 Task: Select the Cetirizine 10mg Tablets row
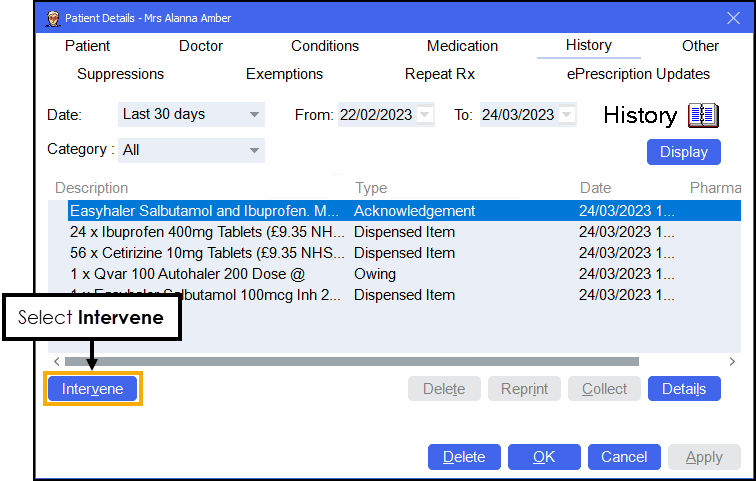click(x=205, y=253)
